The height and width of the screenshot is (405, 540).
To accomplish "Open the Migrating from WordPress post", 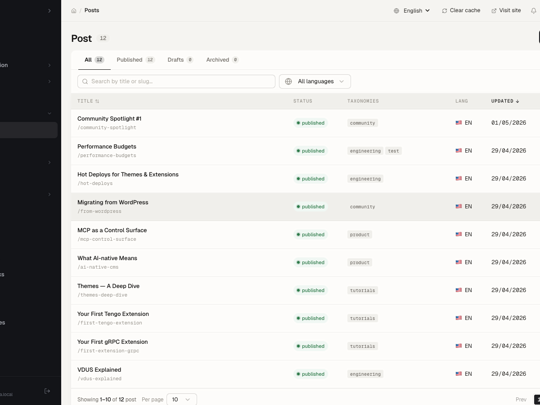I will [x=113, y=202].
